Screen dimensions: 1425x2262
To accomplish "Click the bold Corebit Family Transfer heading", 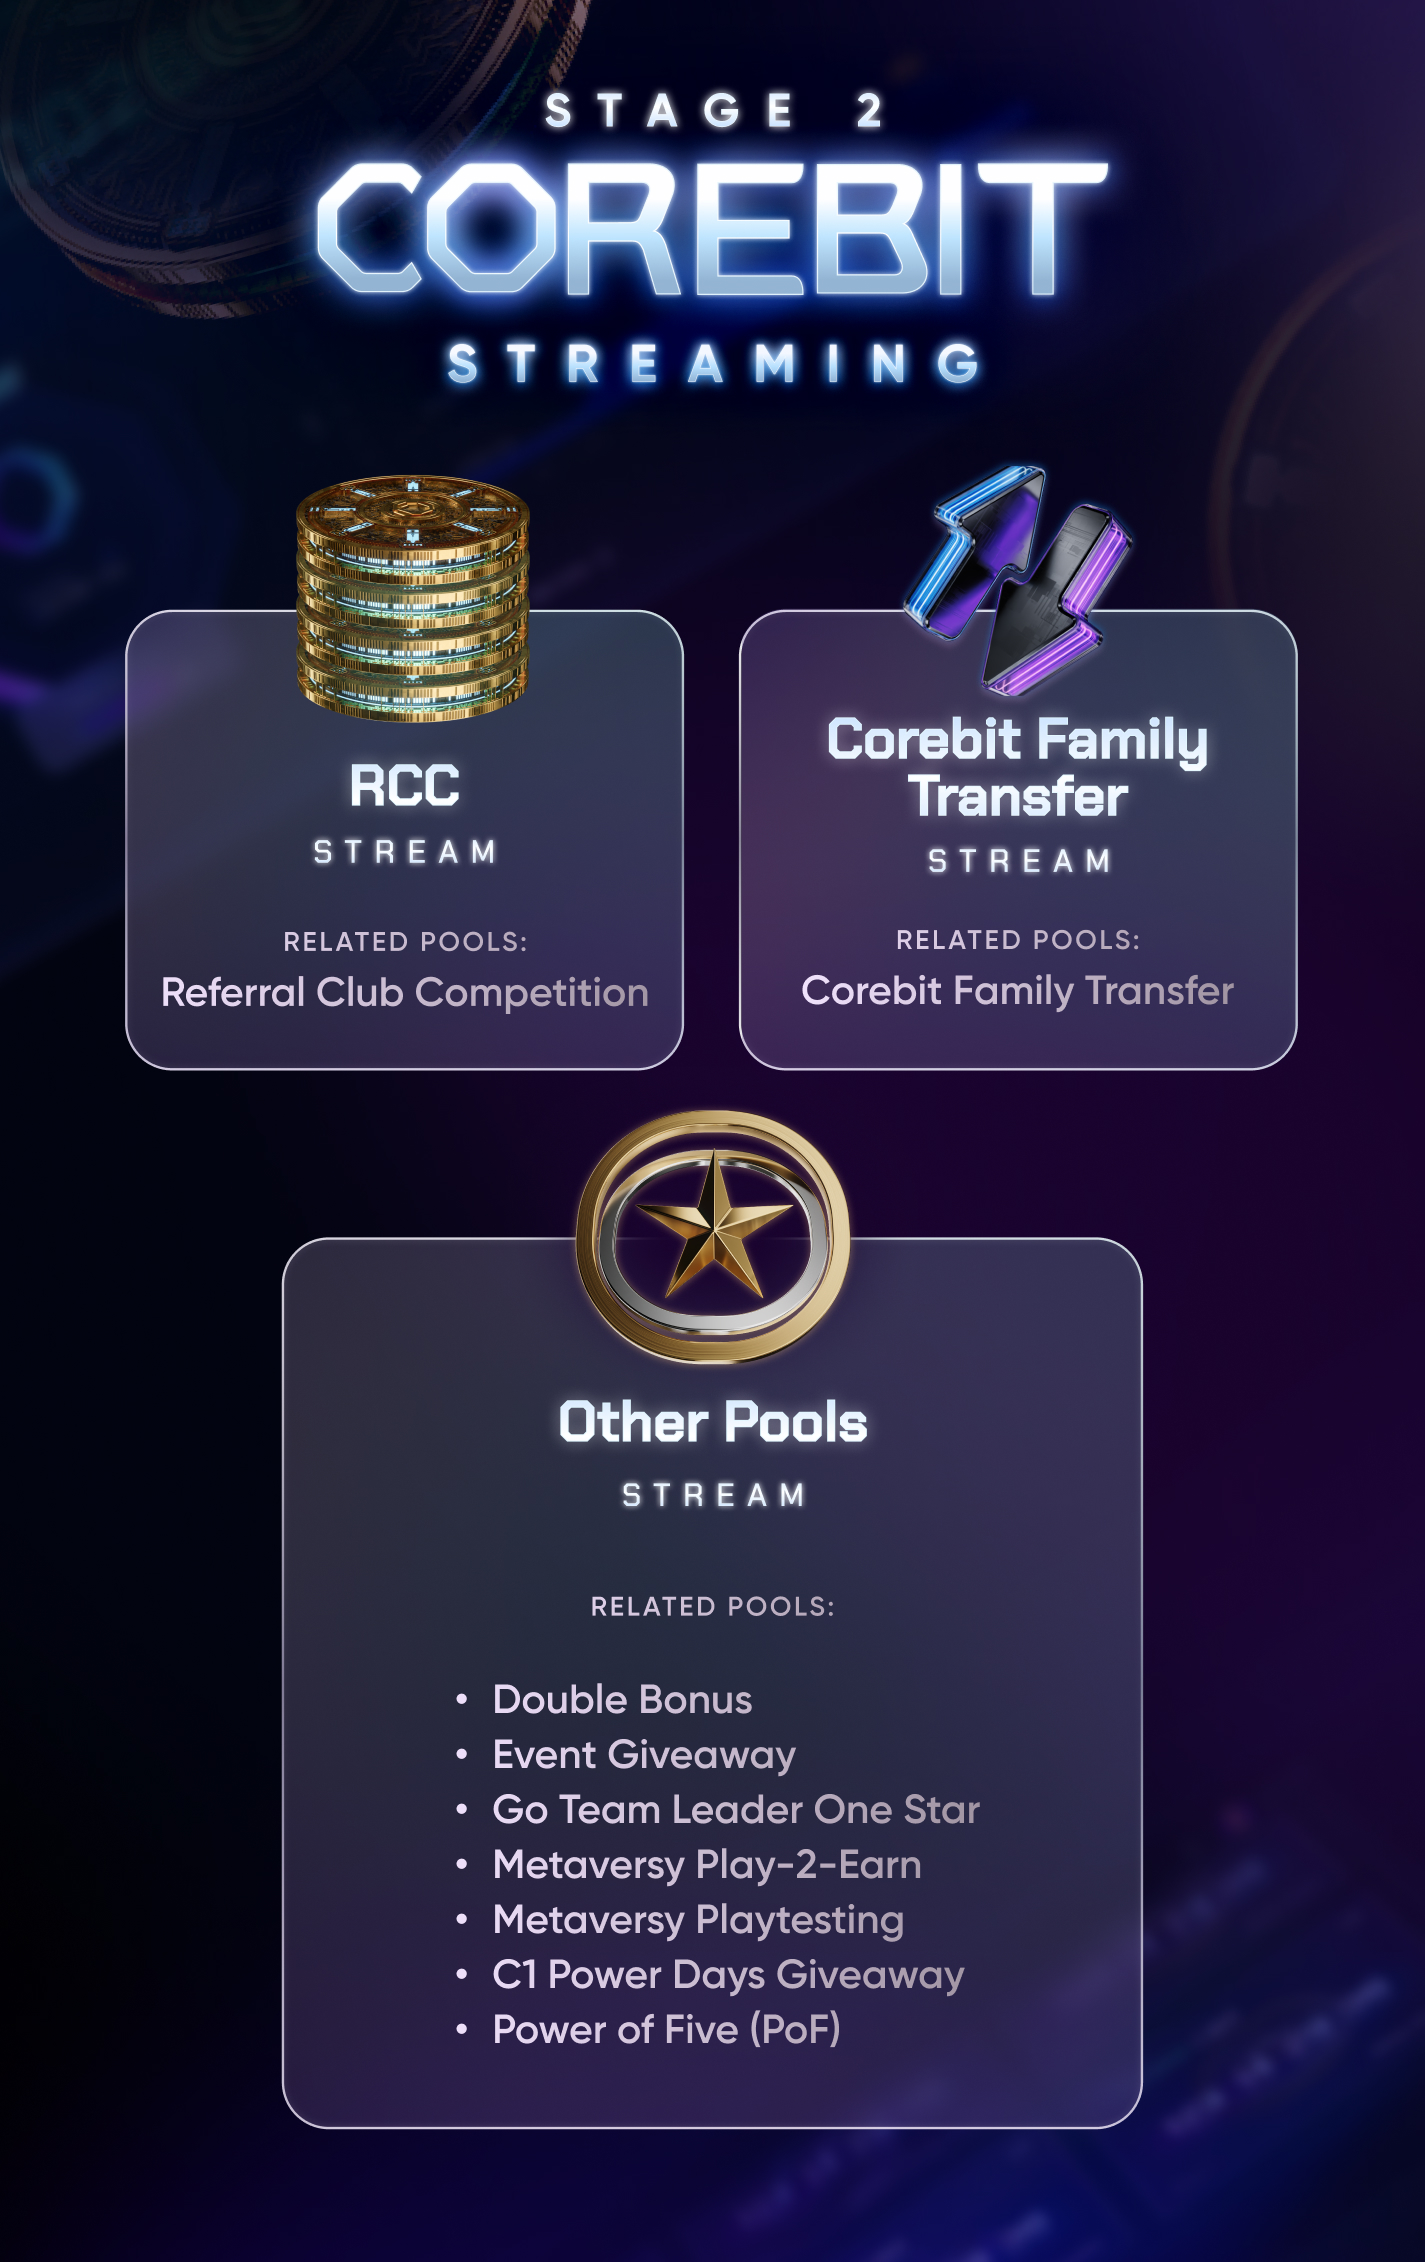I will click(1017, 768).
